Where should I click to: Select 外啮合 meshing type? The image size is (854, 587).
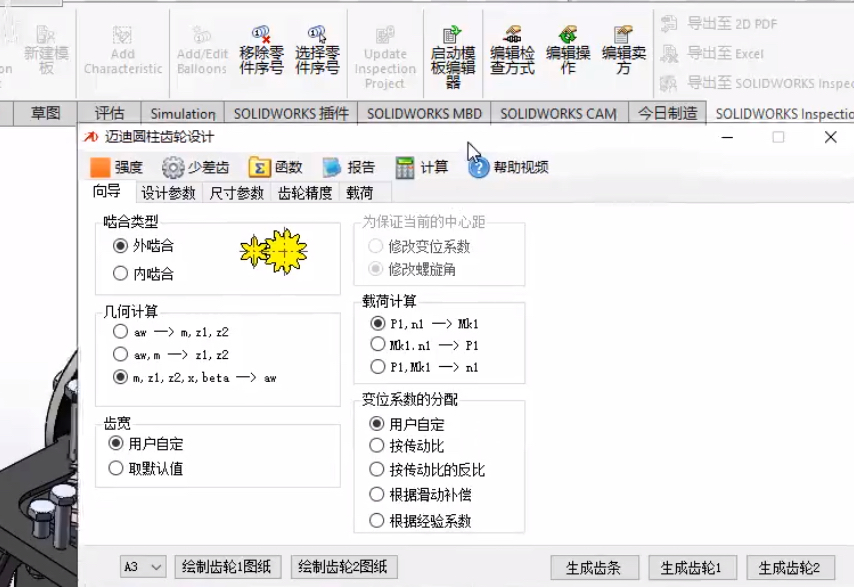click(120, 246)
